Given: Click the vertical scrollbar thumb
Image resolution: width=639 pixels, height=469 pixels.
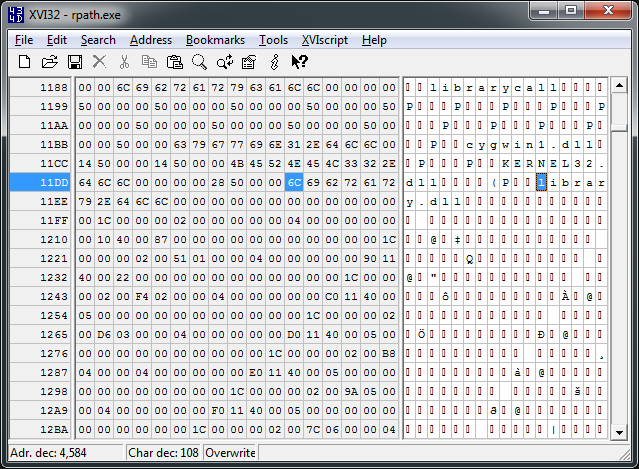Looking at the screenshot, I should point(619,128).
